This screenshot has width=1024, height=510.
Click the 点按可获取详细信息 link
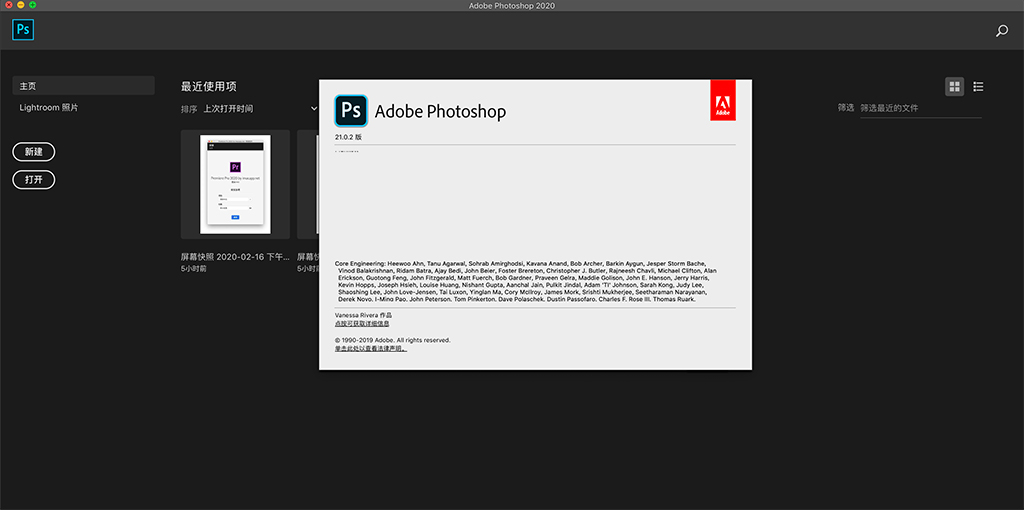coord(362,323)
